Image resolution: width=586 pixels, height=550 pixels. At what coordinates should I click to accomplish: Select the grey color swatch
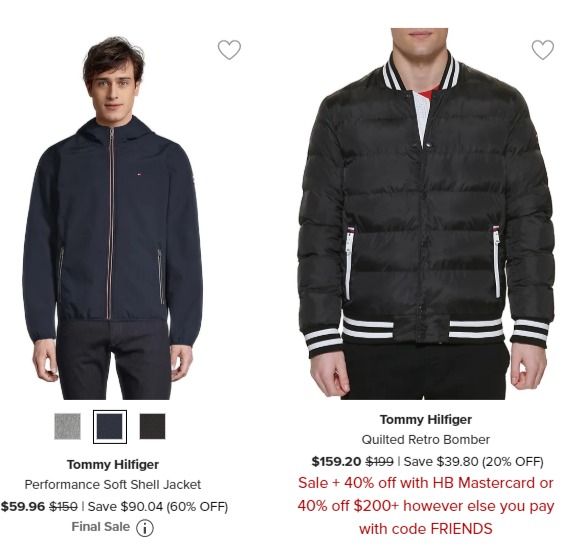(67, 426)
